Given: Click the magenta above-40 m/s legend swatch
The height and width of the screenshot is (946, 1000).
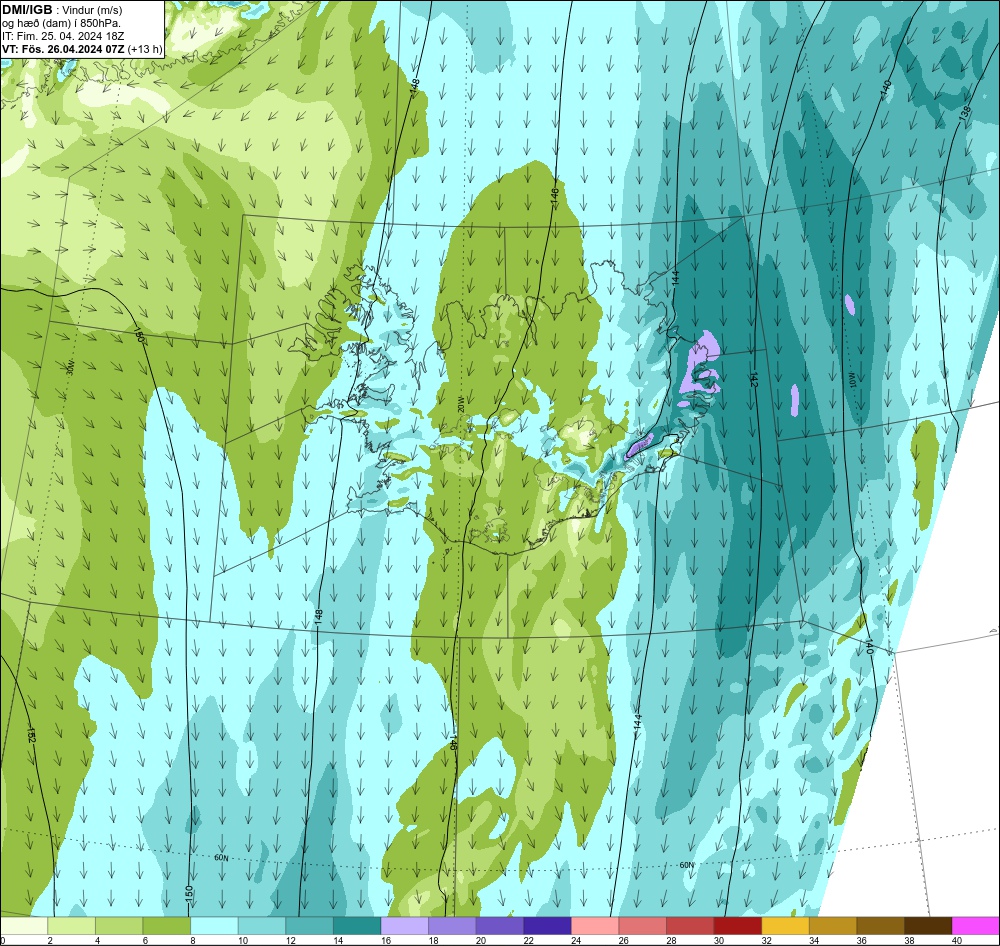Looking at the screenshot, I should tap(975, 926).
